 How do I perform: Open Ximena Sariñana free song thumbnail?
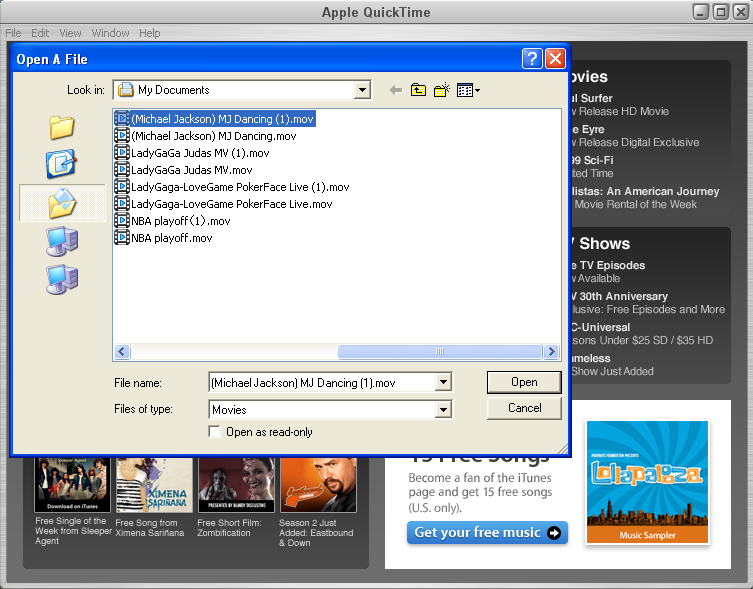pyautogui.click(x=154, y=485)
